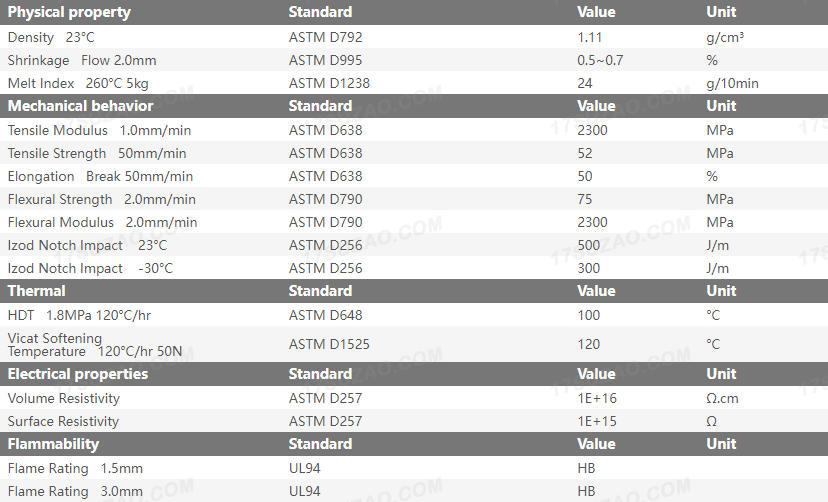Image resolution: width=828 pixels, height=502 pixels.
Task: Select the Izod Notch Impact value 500
Action: pyautogui.click(x=589, y=245)
